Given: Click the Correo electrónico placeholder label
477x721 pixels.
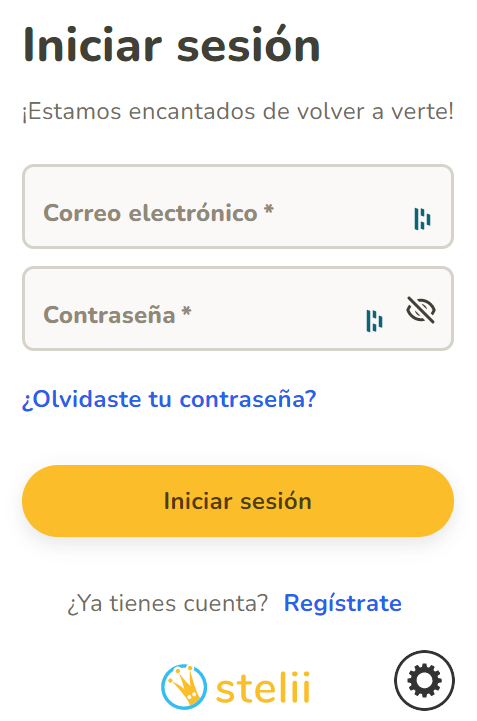Looking at the screenshot, I should 150,213.
